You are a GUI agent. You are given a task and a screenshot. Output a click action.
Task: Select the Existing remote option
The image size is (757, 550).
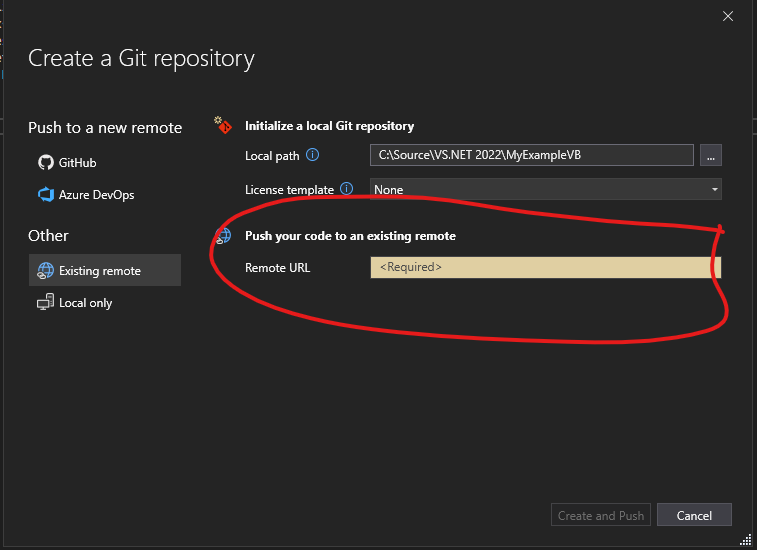(99, 270)
